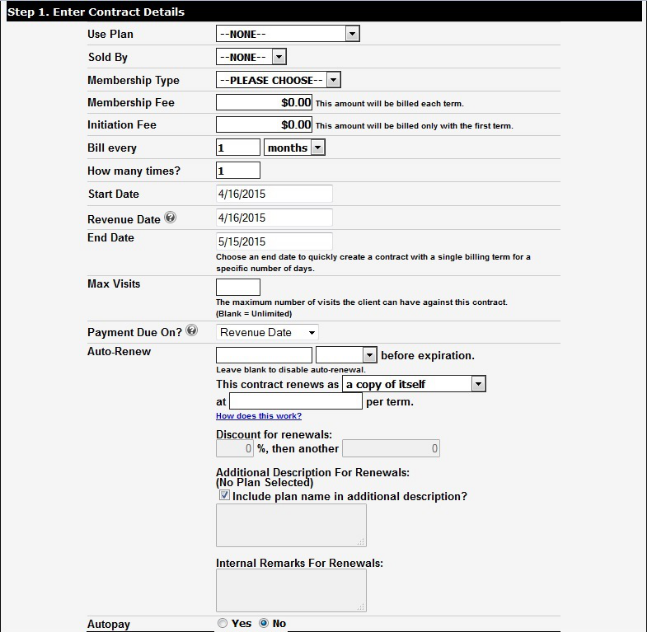Click the '(Blank = Unlimited)' hint text

[x=254, y=314]
